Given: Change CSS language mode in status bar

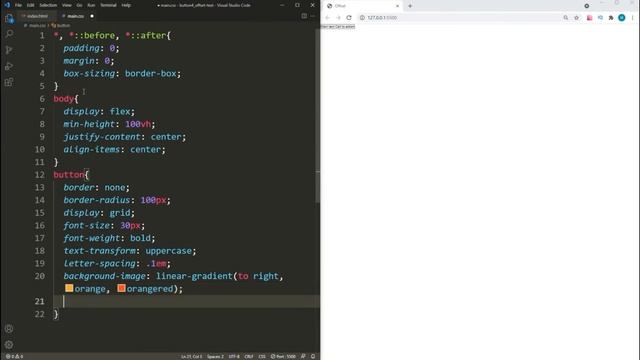Looking at the screenshot, I should click(x=262, y=356).
